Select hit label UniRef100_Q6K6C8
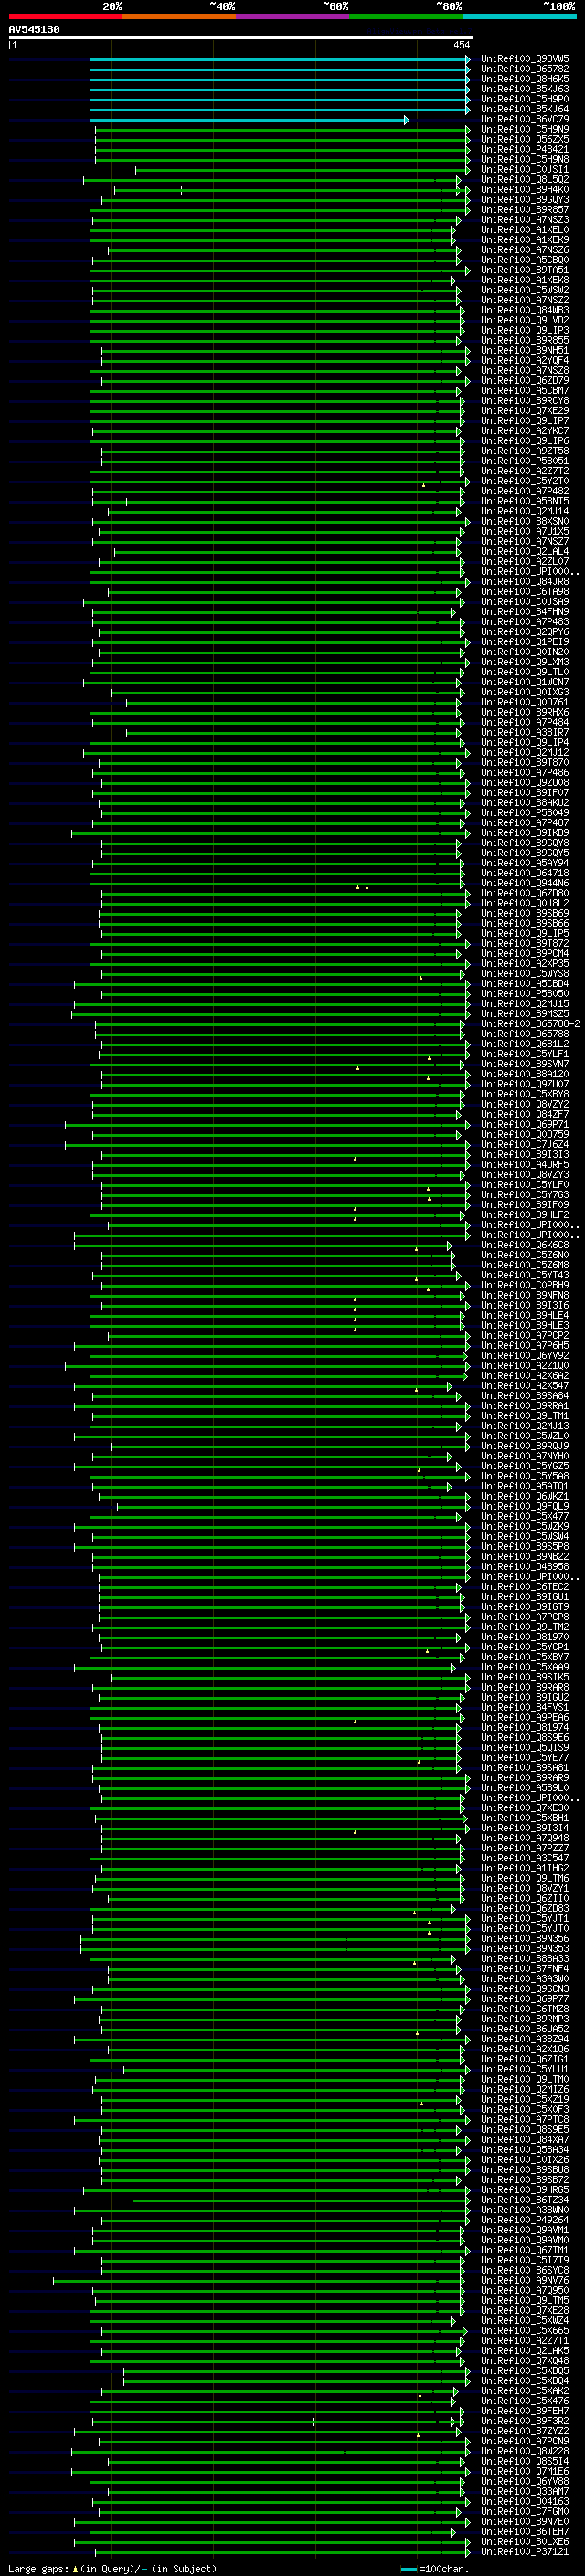The width and height of the screenshot is (585, 2576). (525, 1245)
